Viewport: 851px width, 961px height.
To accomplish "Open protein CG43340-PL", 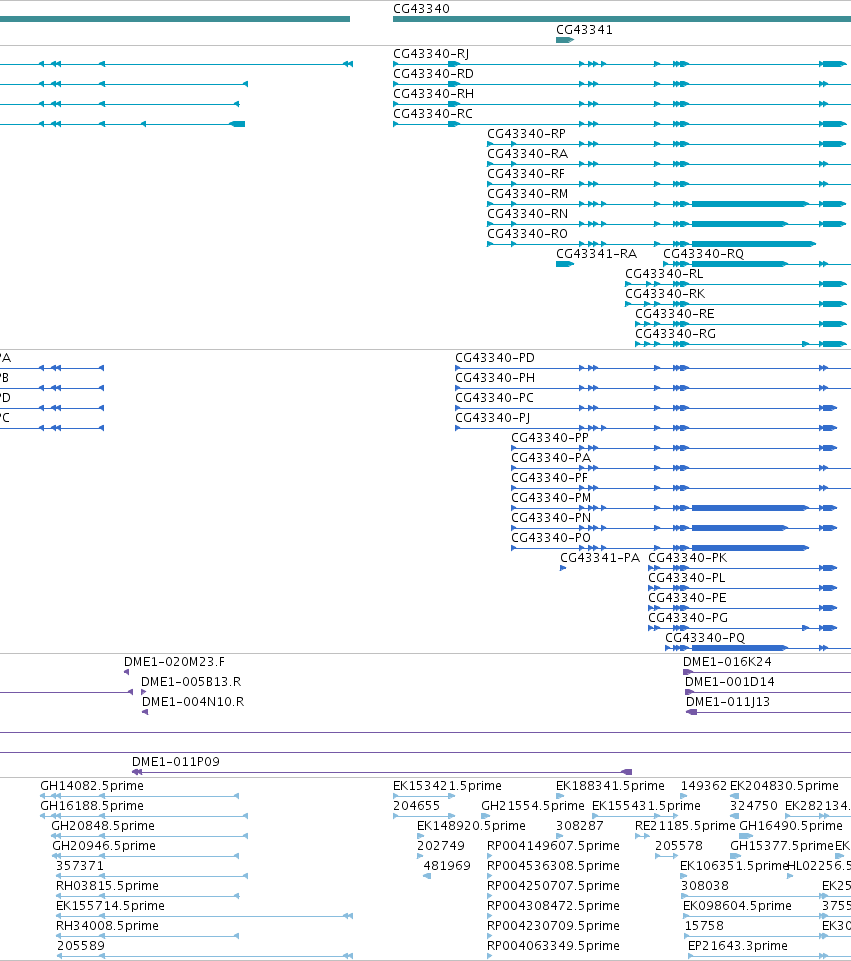I will 687,578.
